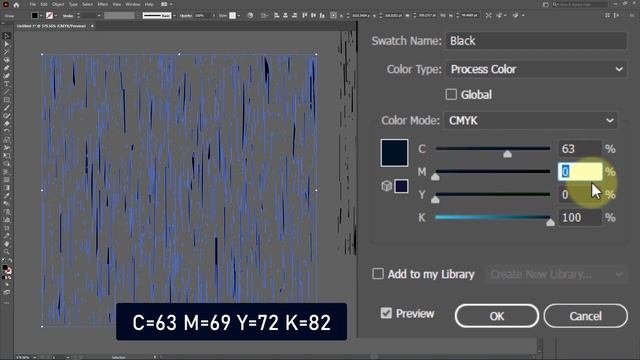The image size is (640, 360).
Task: Open the stroke color dropdown arrow
Action: coord(56,16)
